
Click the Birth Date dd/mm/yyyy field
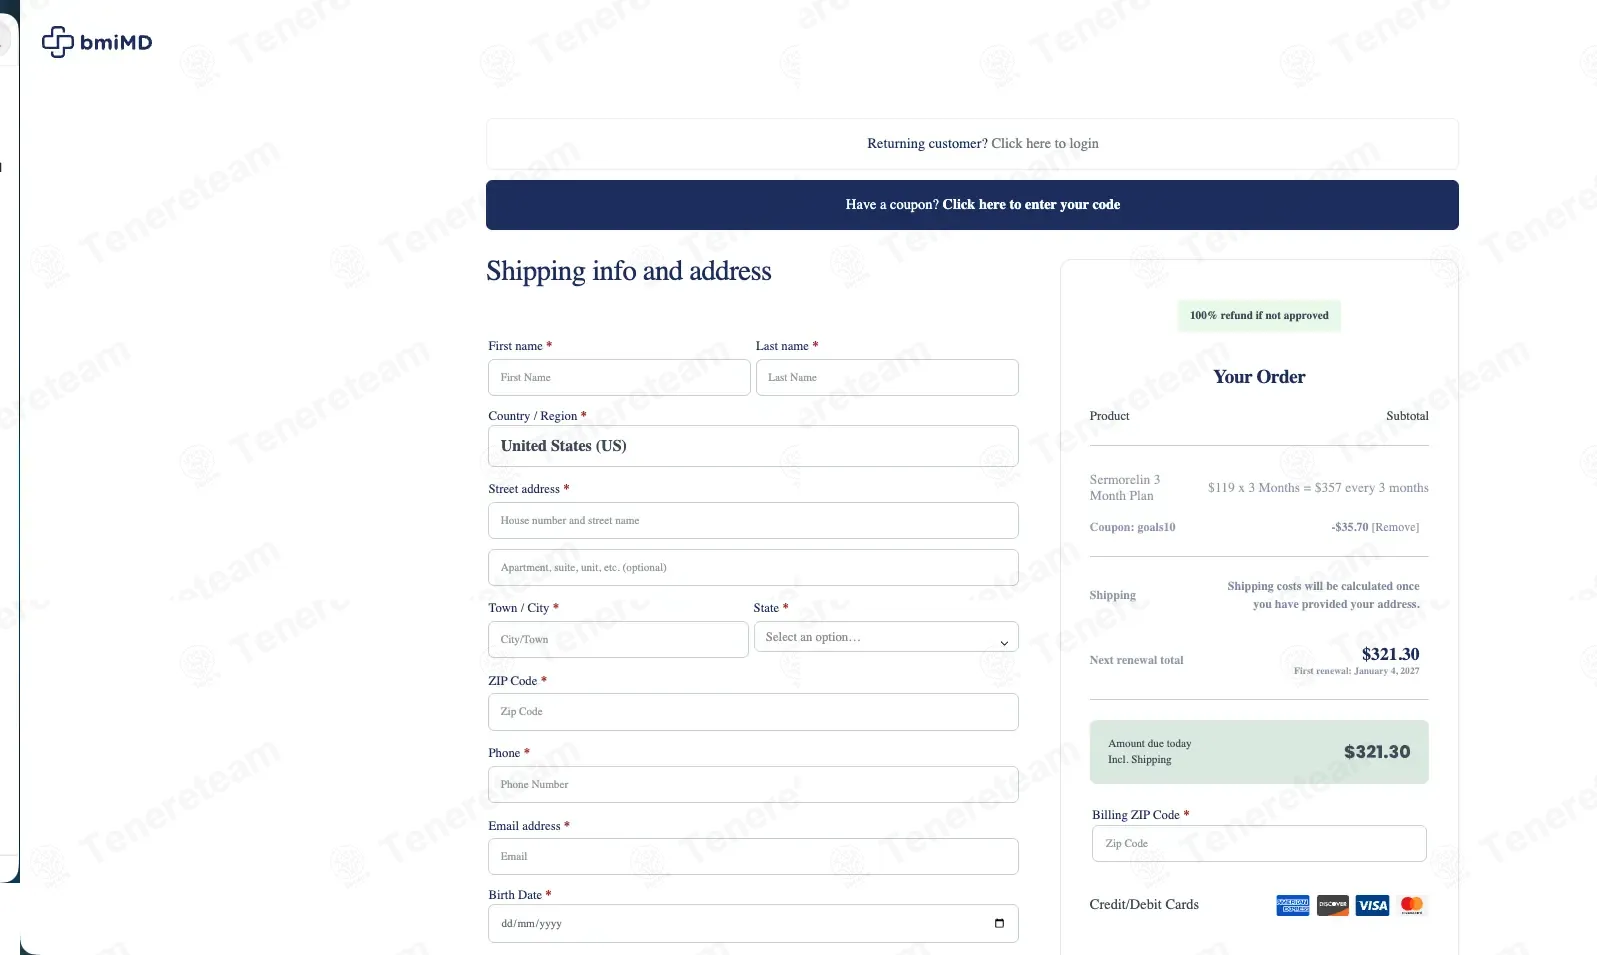[x=753, y=924]
